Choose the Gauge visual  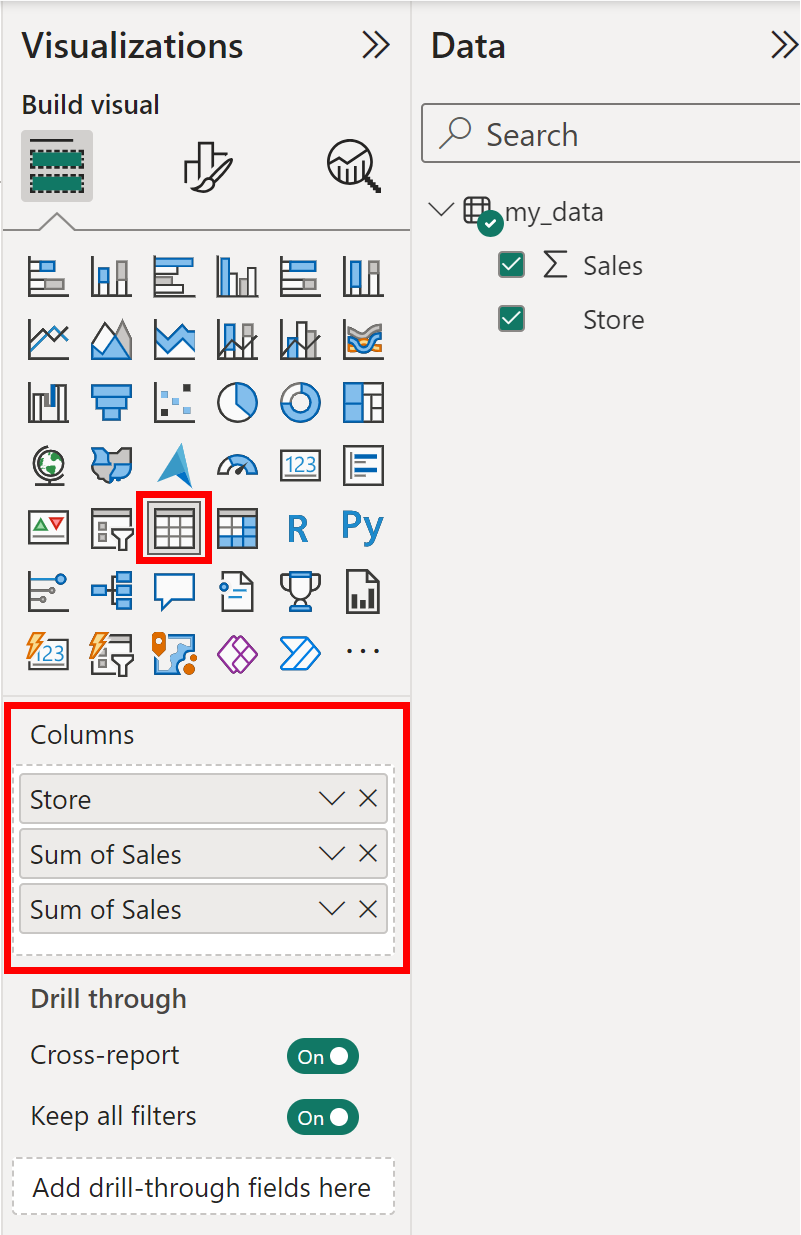click(237, 465)
